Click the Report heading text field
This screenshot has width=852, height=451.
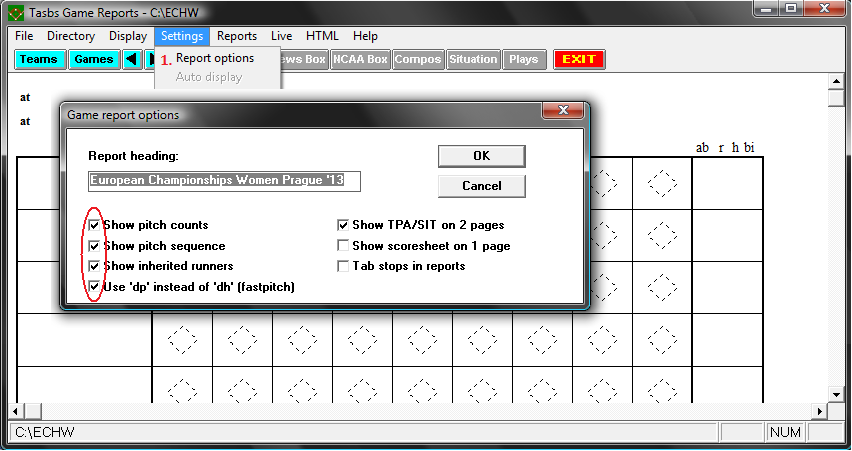tap(224, 181)
